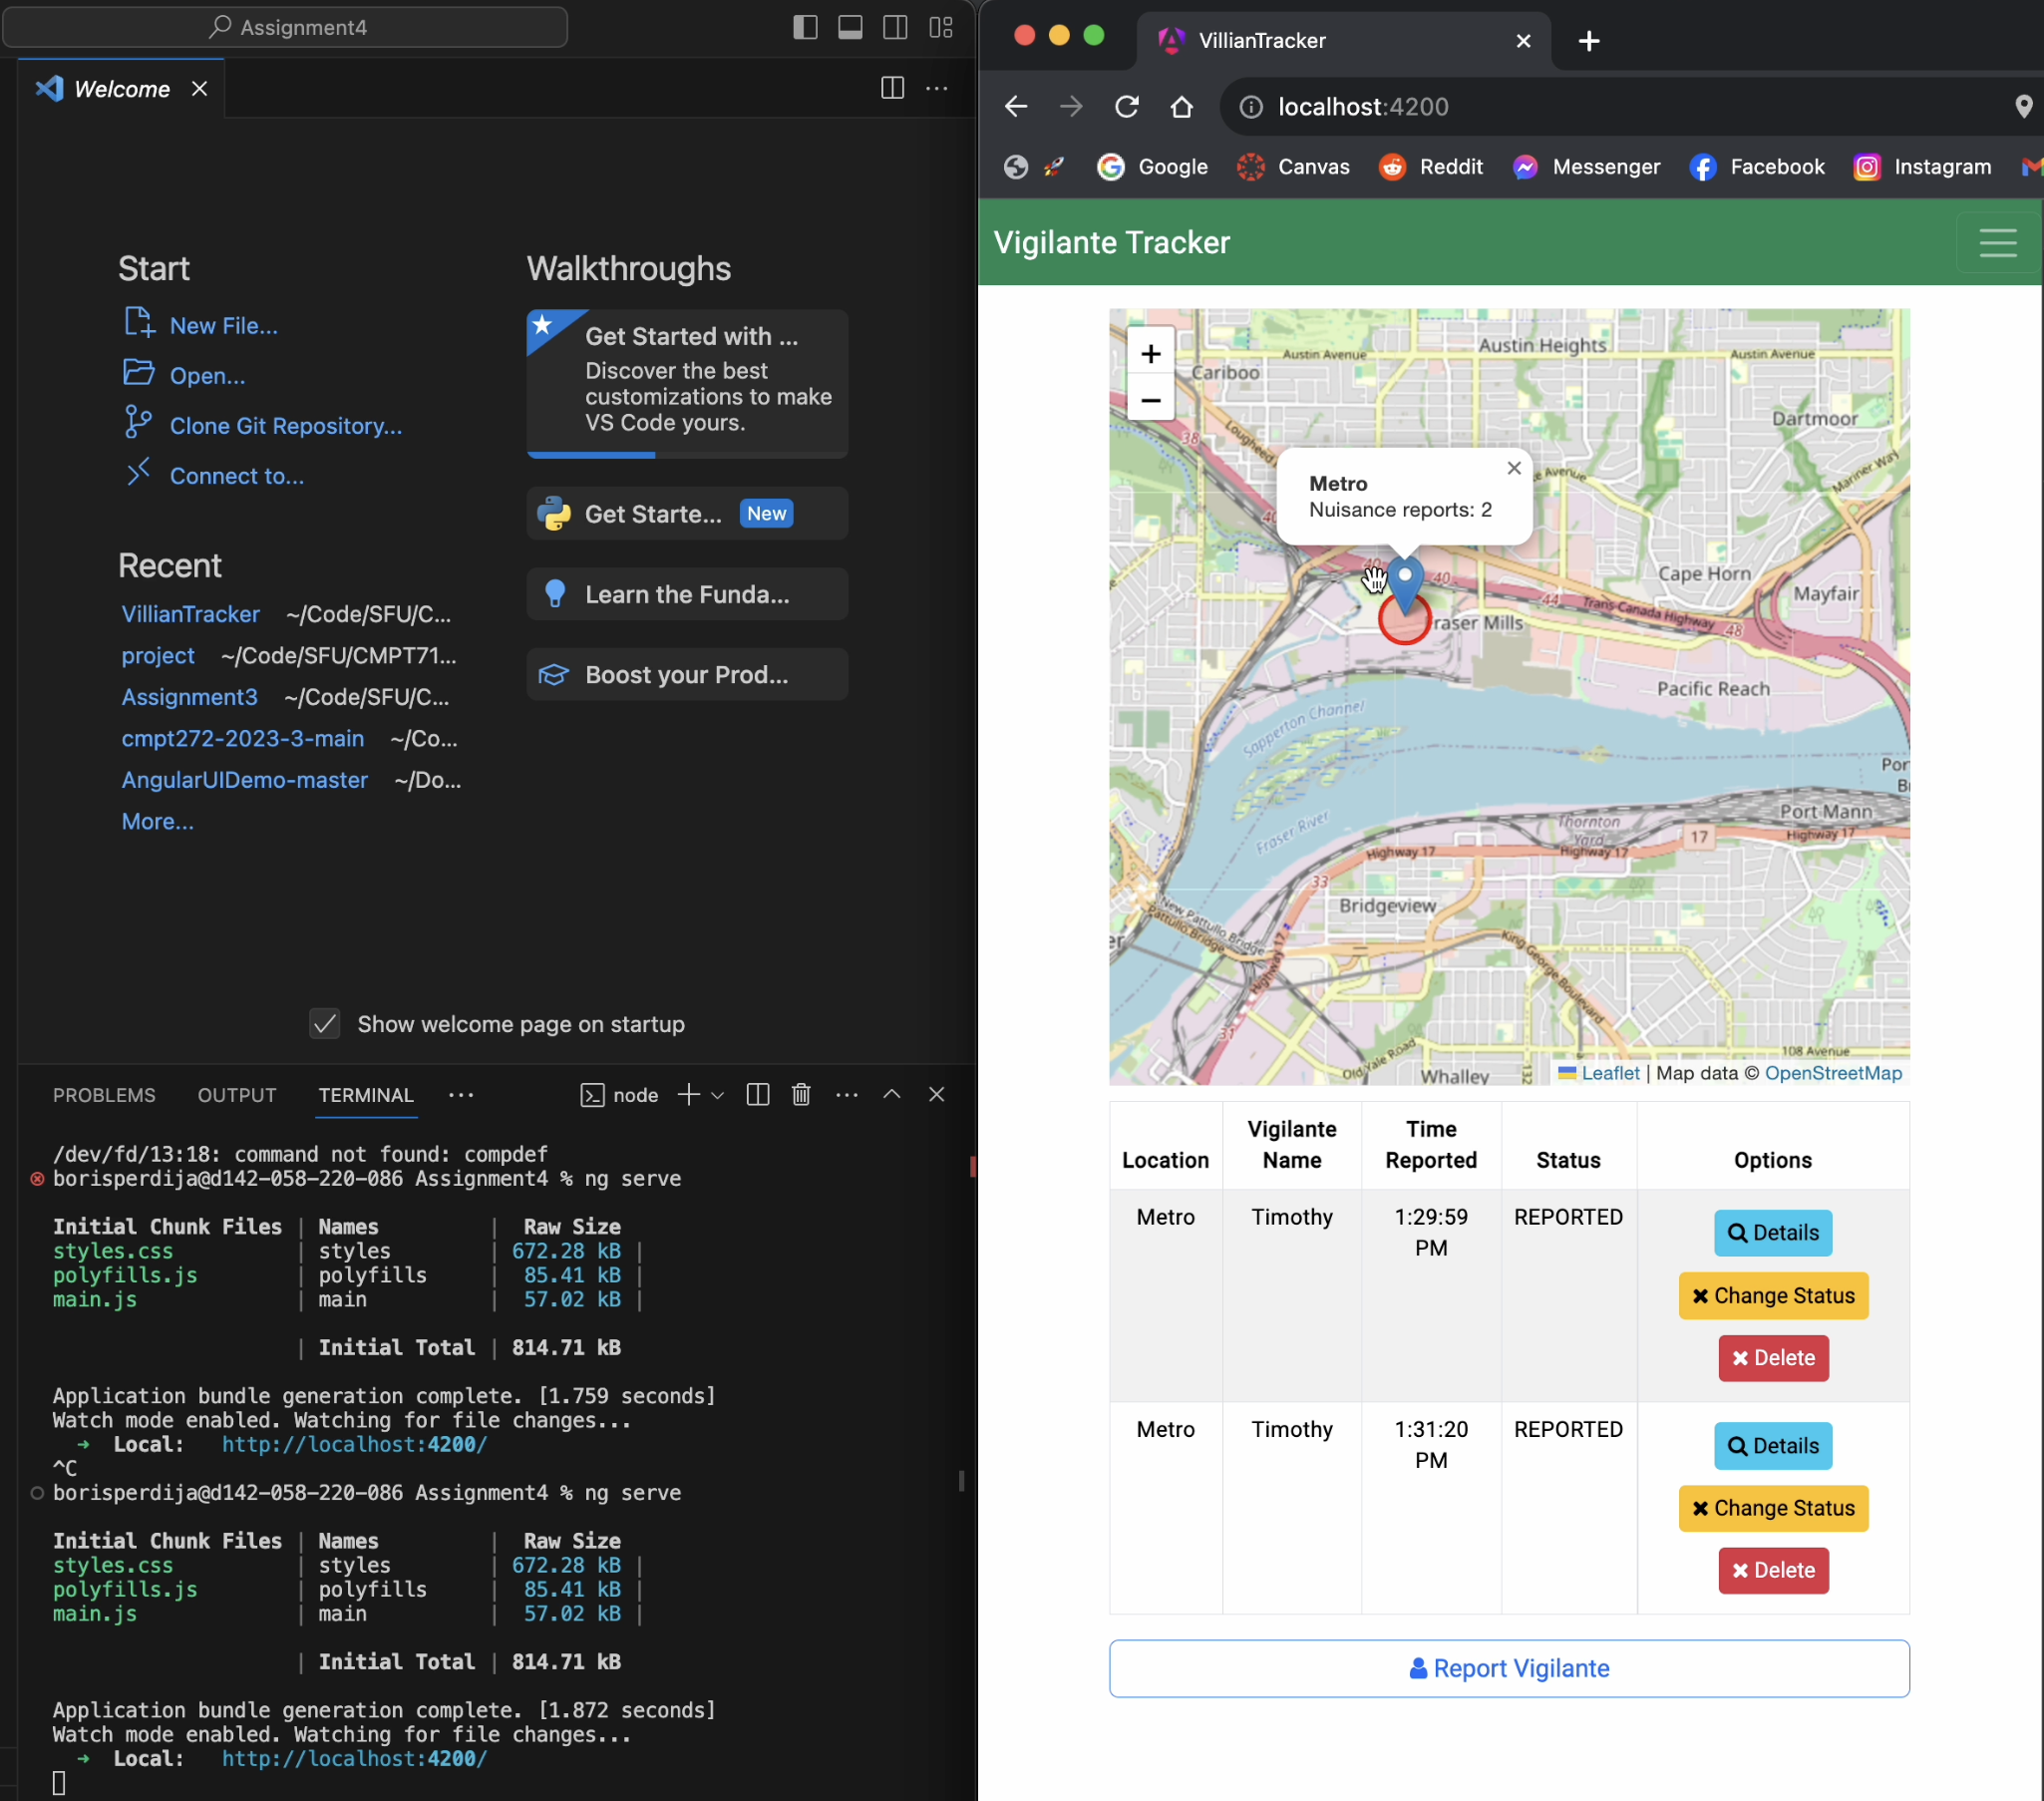This screenshot has width=2044, height=1801.
Task: Switch to the PROBLEMS tab
Action: 104,1095
